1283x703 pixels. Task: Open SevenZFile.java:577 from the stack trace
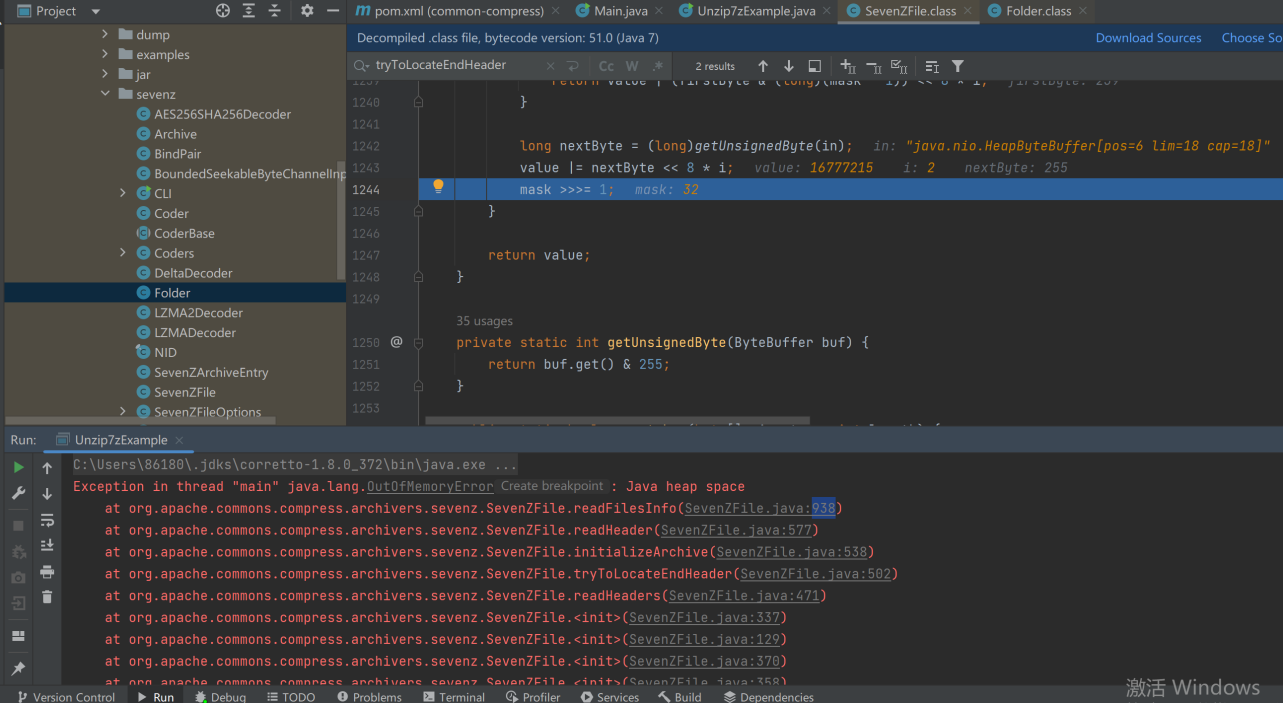click(x=738, y=530)
